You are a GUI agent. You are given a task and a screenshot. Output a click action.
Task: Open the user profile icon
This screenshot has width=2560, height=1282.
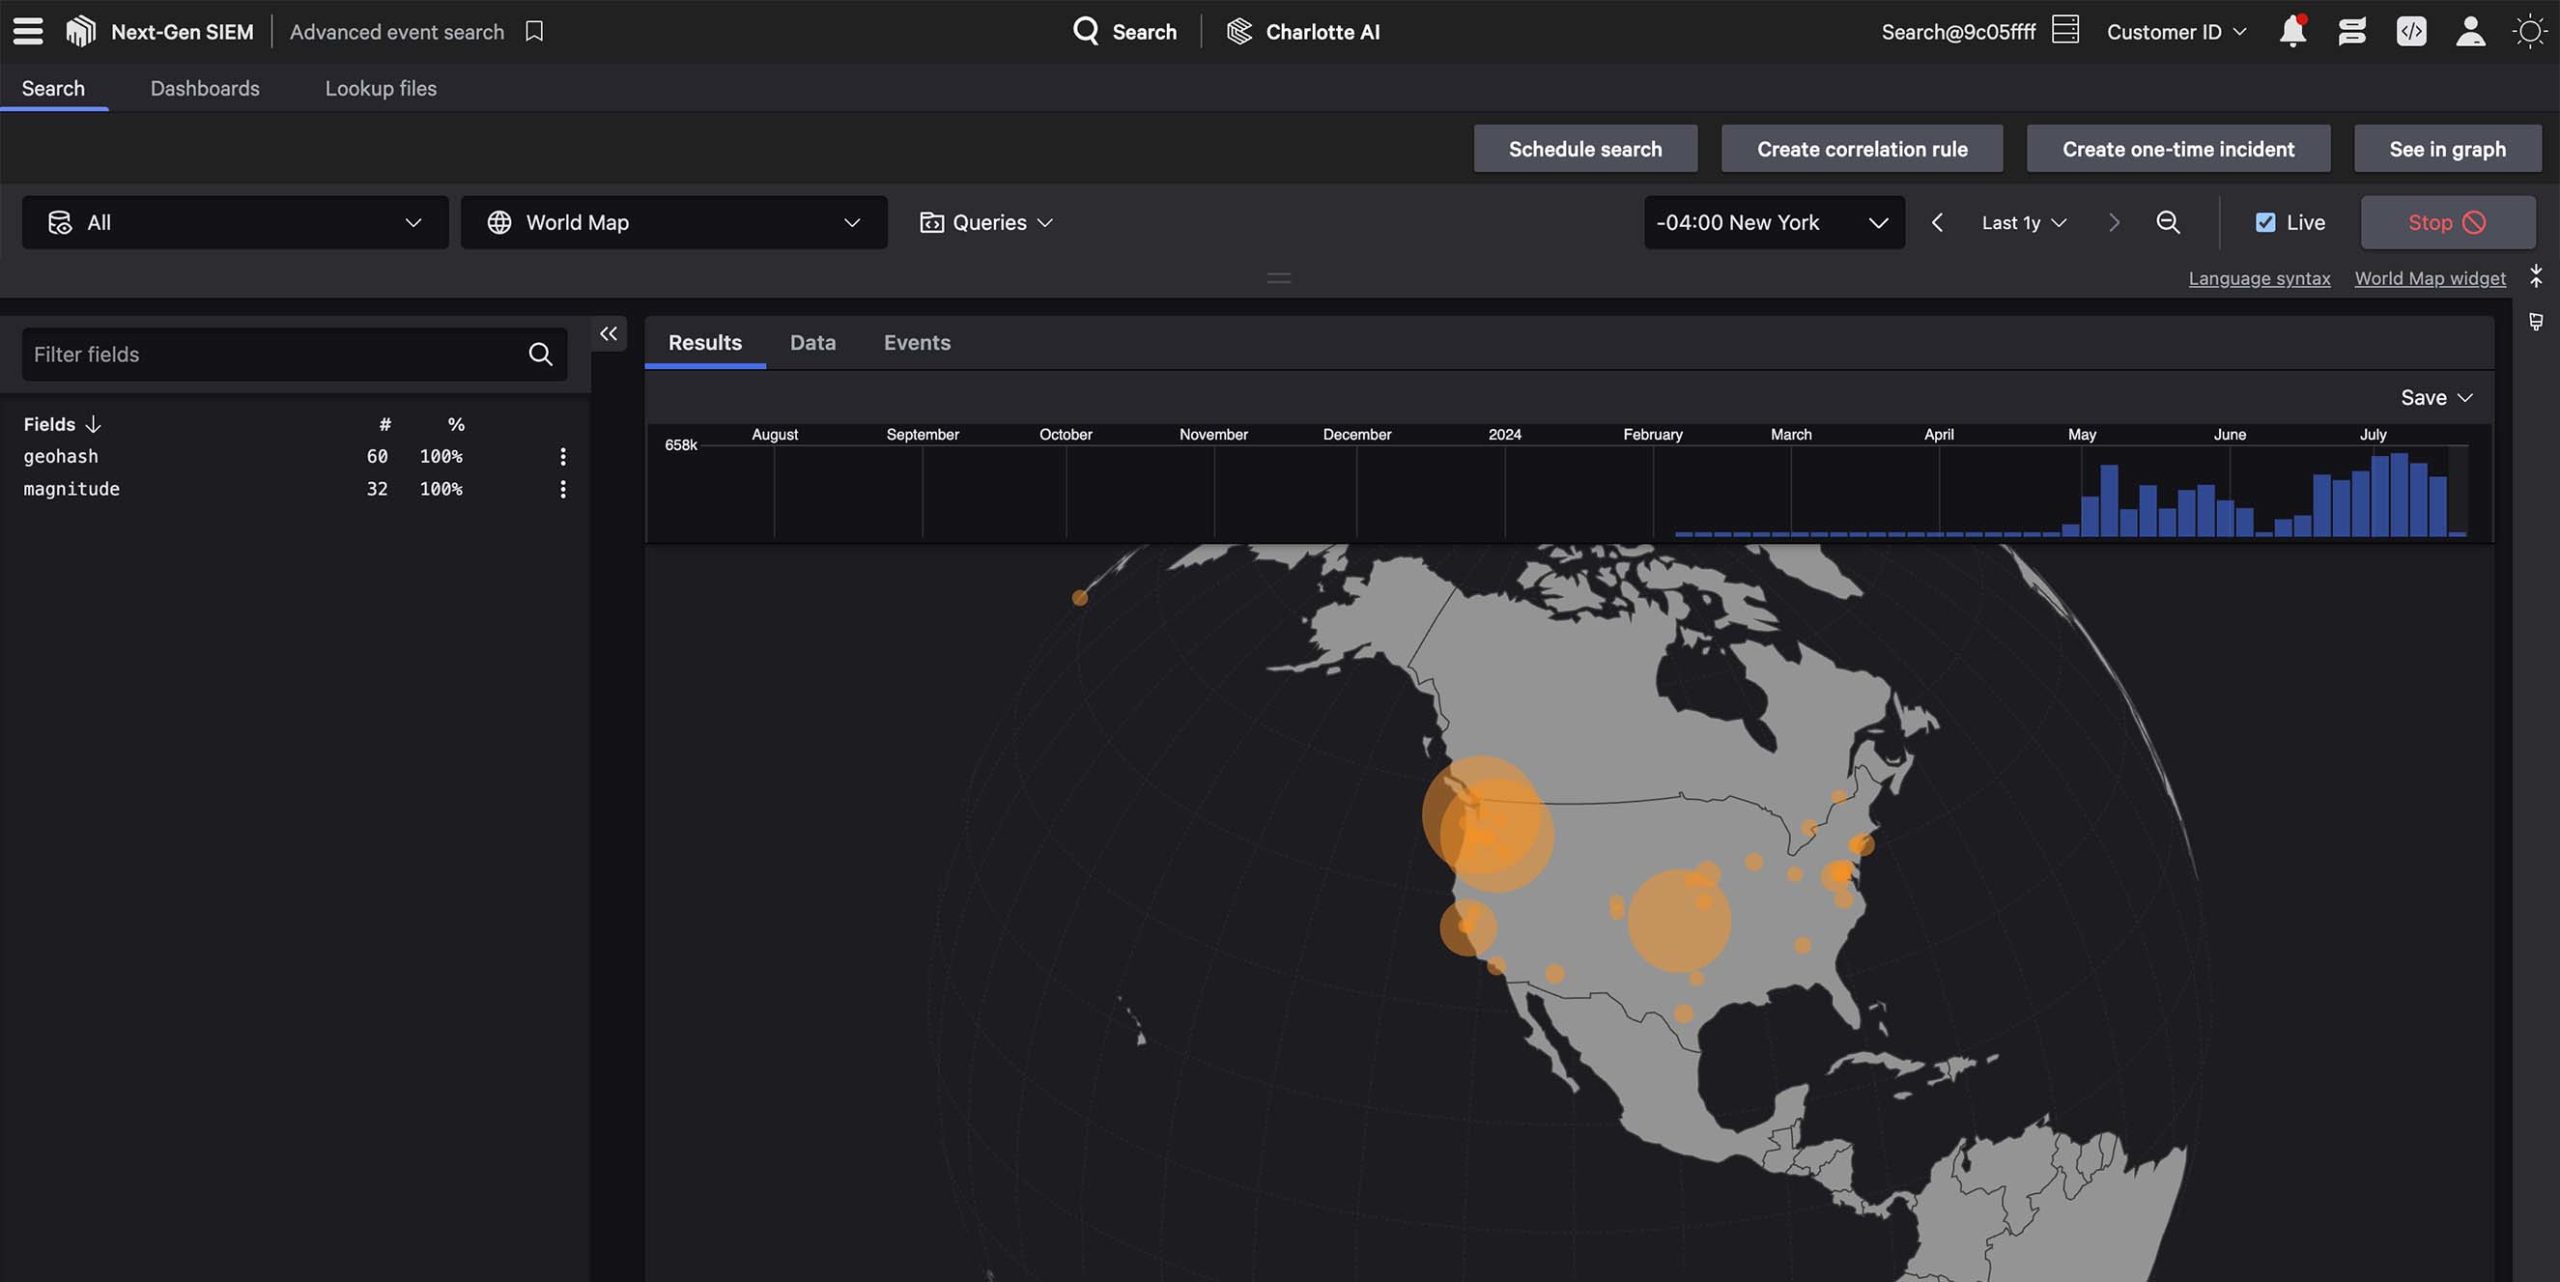[2470, 31]
